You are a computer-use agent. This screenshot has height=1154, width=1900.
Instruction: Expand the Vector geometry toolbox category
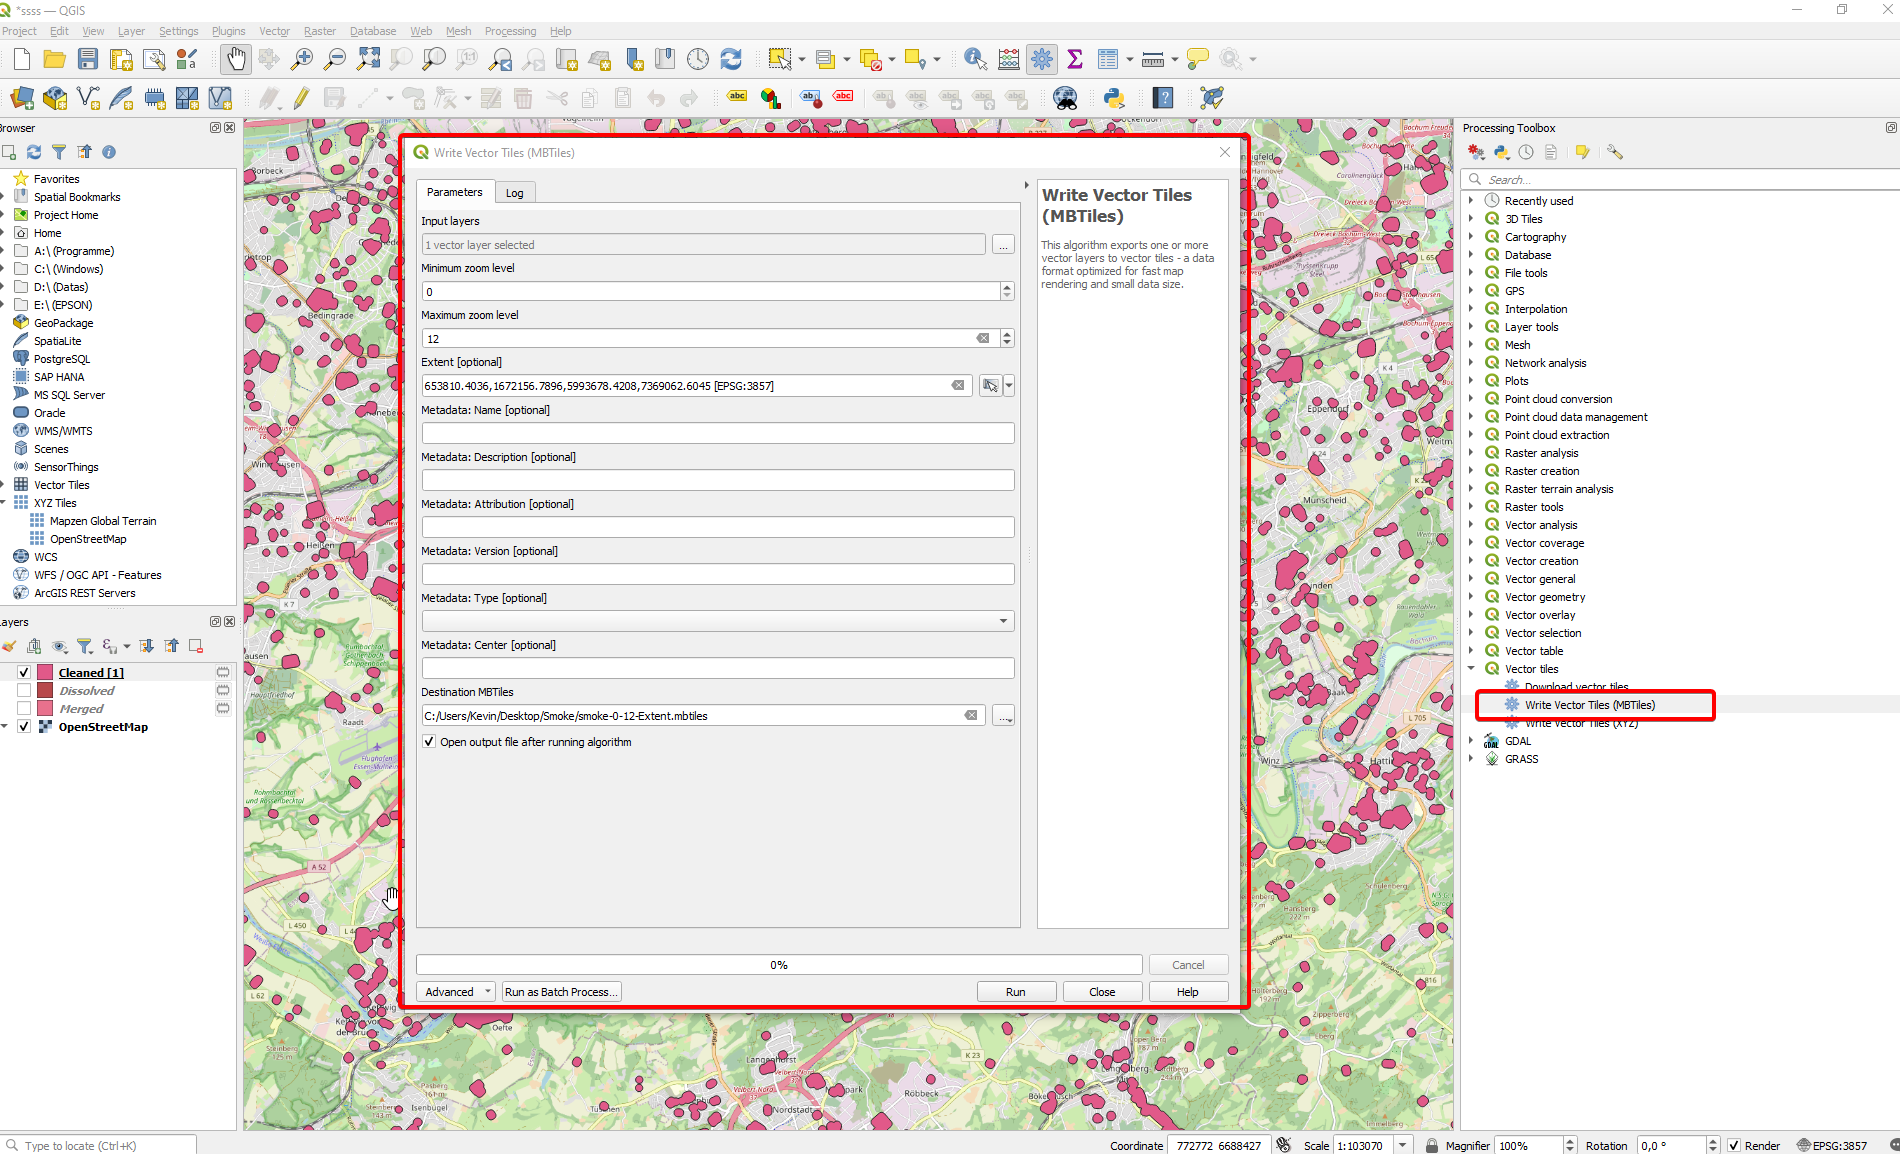point(1471,596)
